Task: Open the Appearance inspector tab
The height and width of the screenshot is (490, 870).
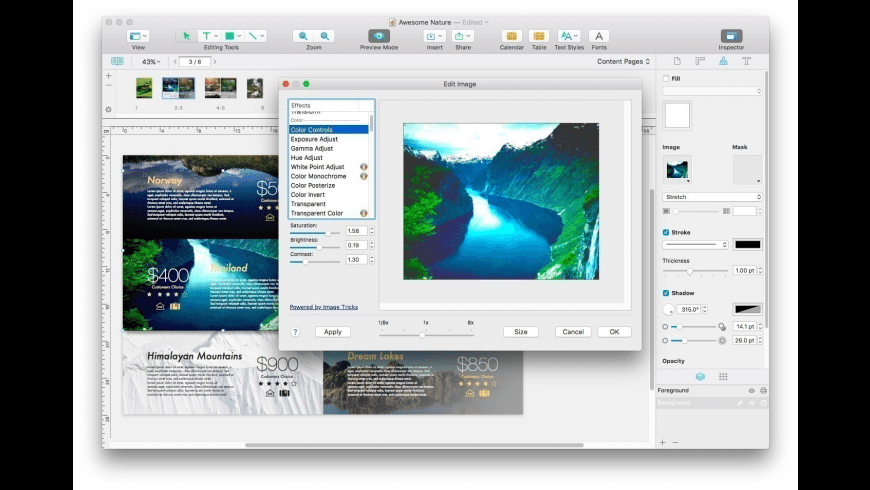Action: coord(723,61)
